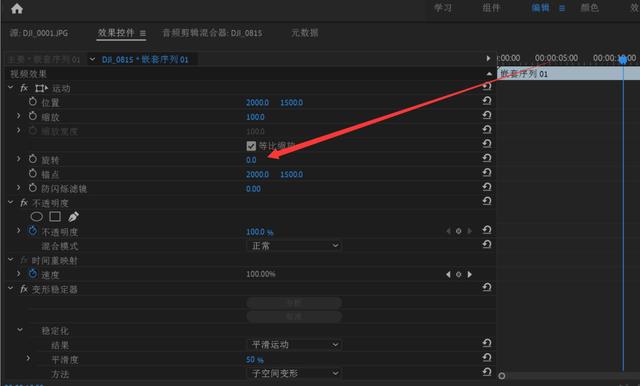
Task: Add keyframe for 不透明度
Action: (x=458, y=231)
